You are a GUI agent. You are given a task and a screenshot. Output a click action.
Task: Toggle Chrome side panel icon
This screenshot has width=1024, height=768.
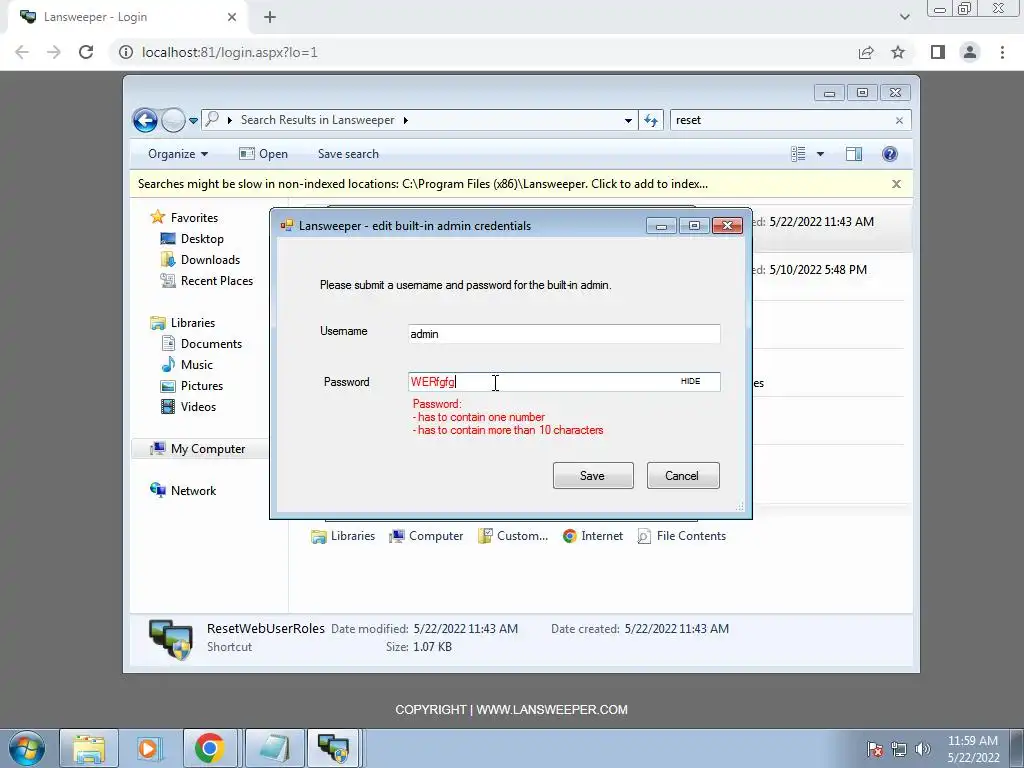[x=938, y=52]
